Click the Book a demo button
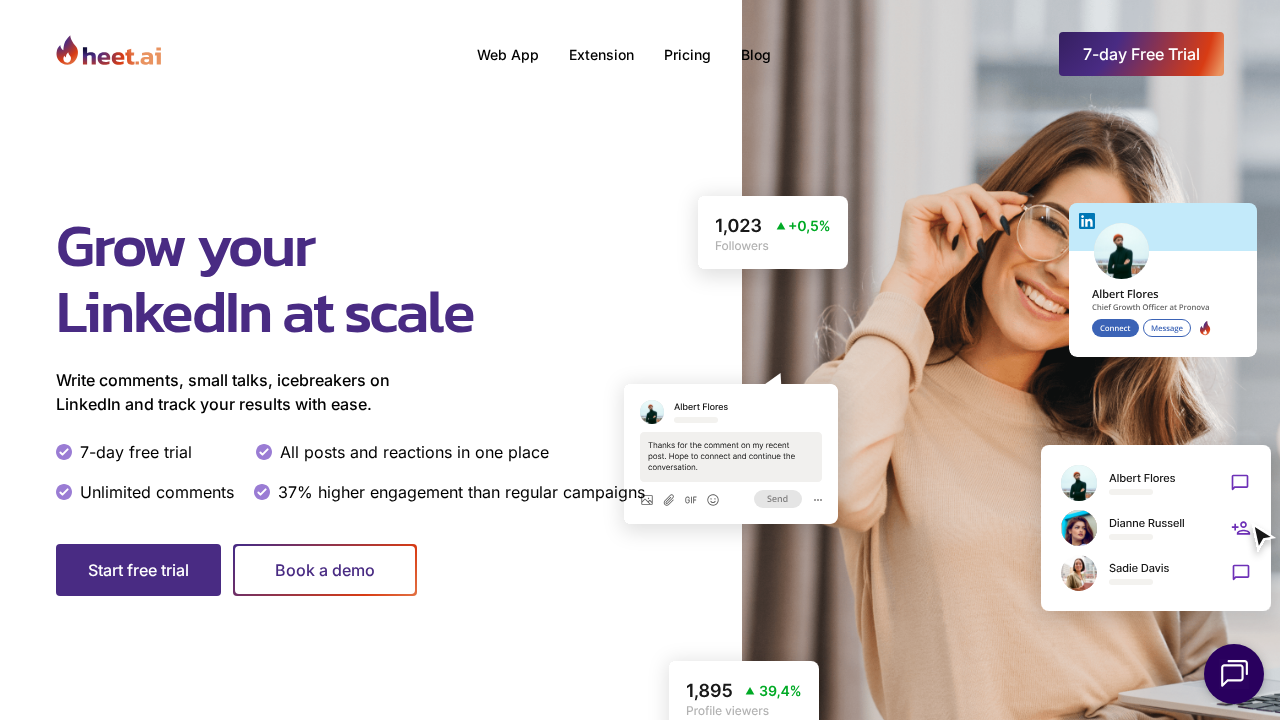This screenshot has width=1280, height=720. point(325,570)
